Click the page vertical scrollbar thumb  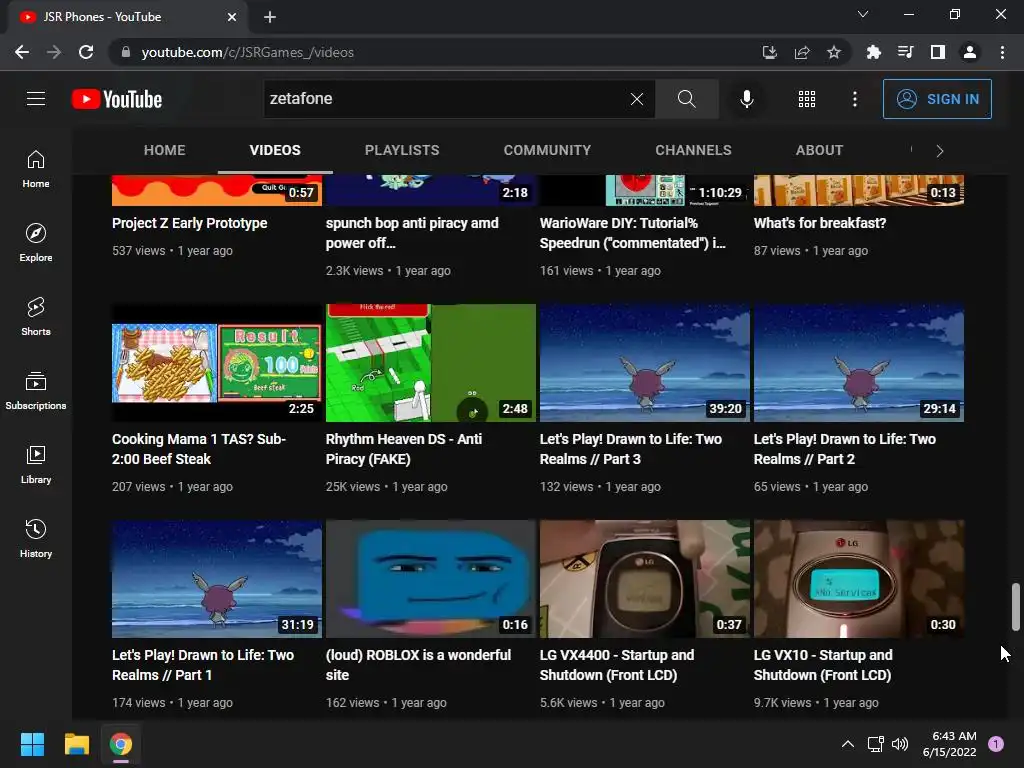tap(1016, 607)
